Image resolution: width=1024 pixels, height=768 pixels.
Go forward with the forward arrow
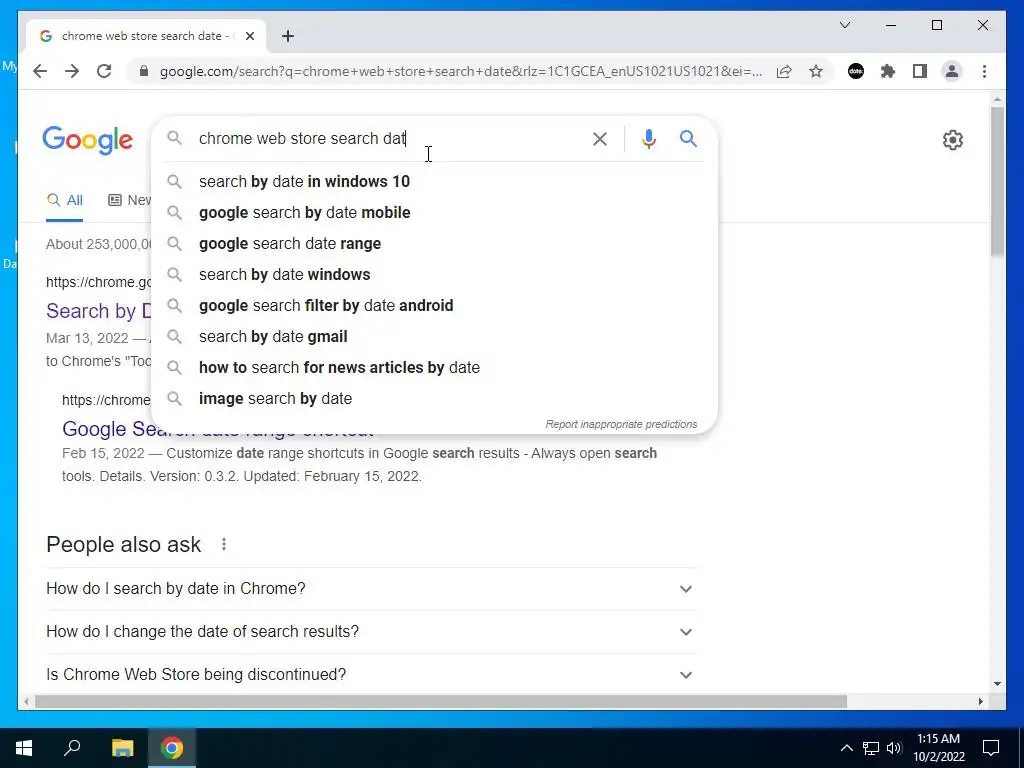pos(72,71)
